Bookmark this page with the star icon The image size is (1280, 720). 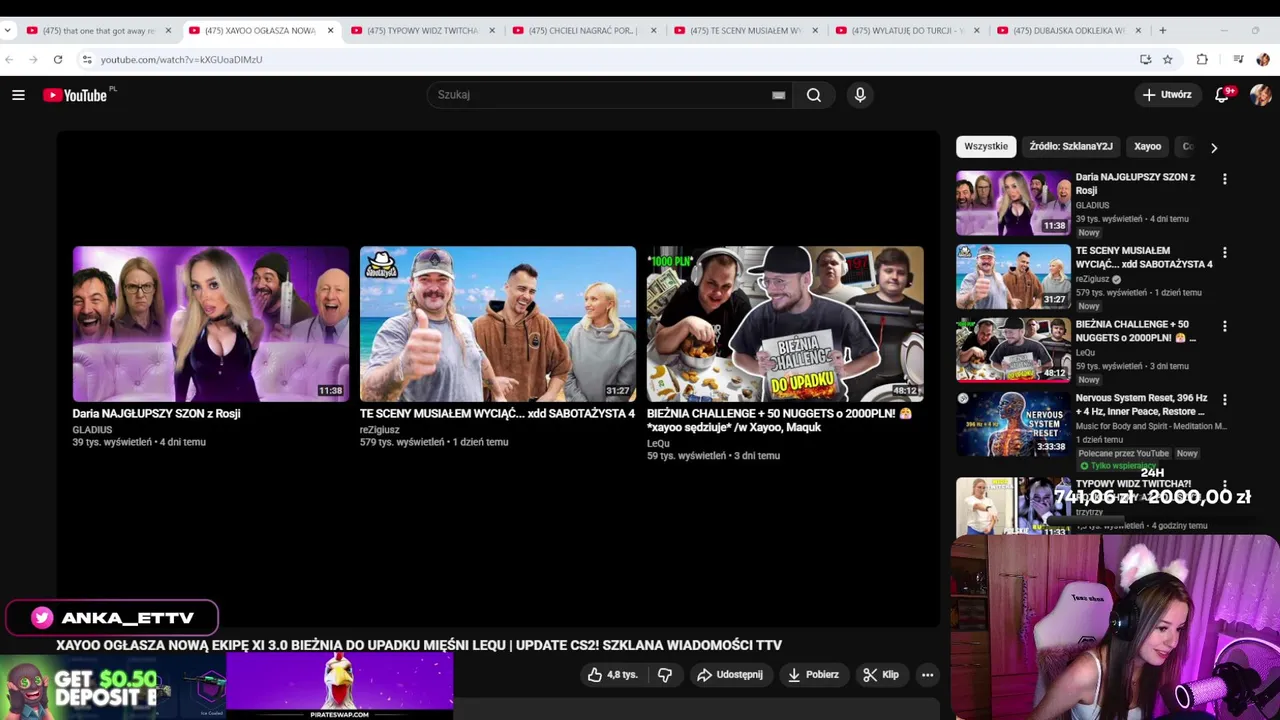(x=1167, y=59)
